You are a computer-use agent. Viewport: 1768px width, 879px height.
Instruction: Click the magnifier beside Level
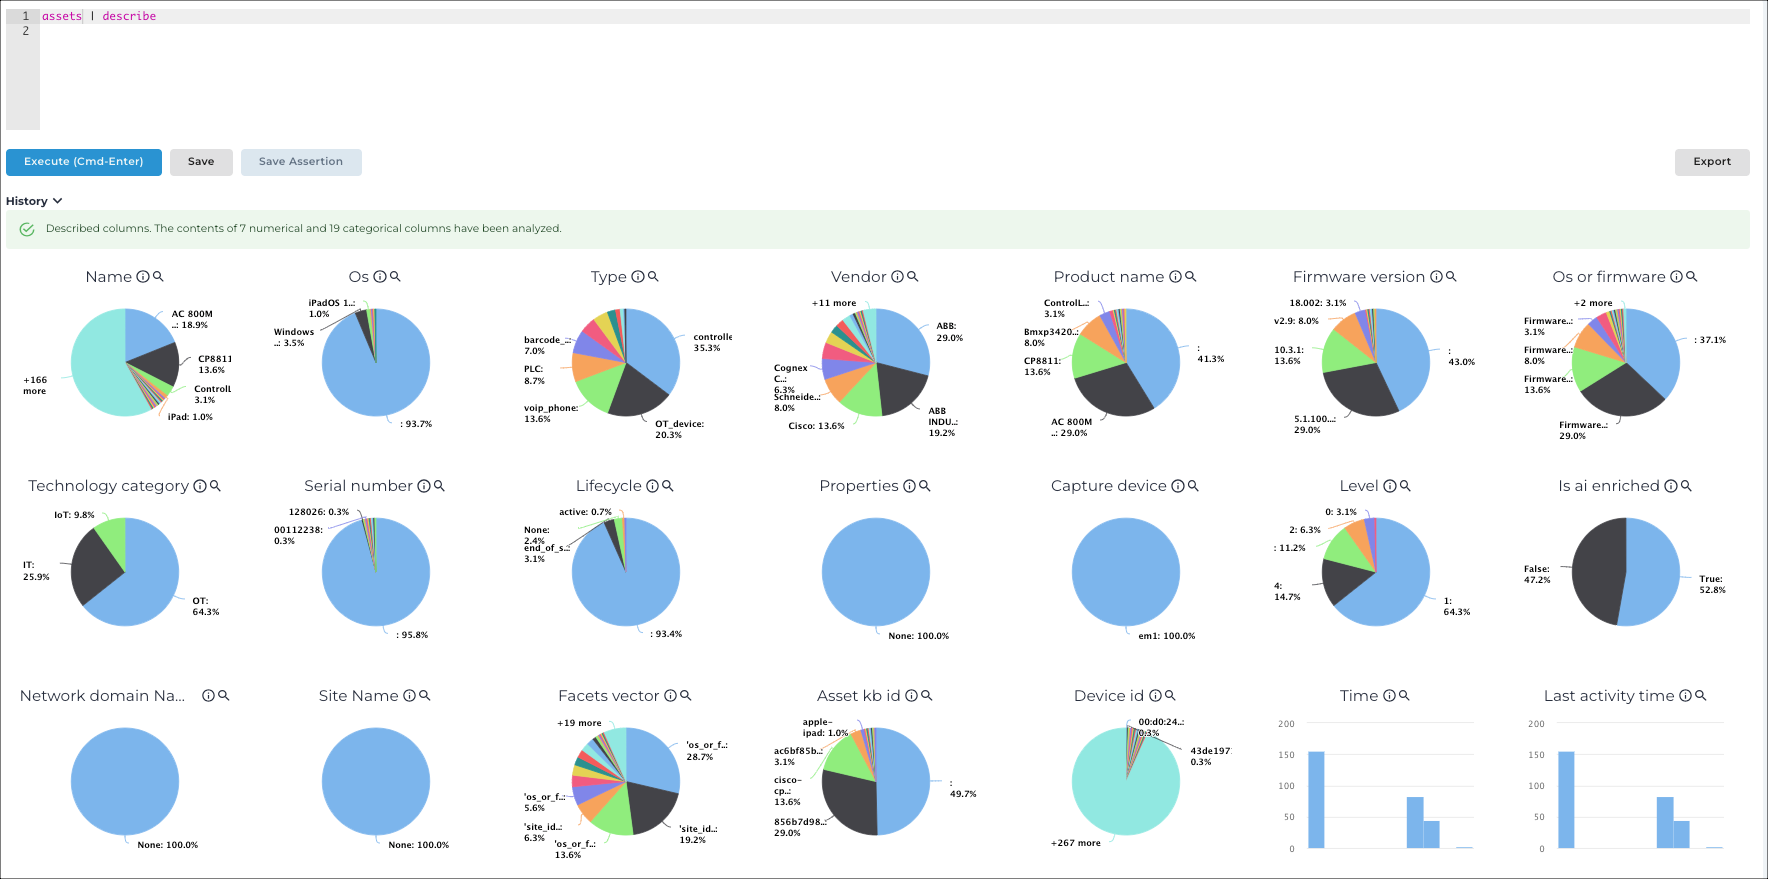[1405, 486]
